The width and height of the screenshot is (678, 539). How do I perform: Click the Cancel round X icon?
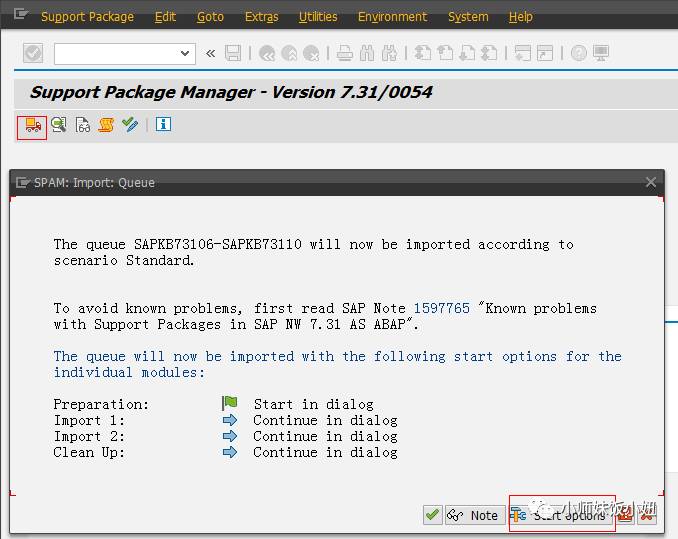(x=311, y=54)
